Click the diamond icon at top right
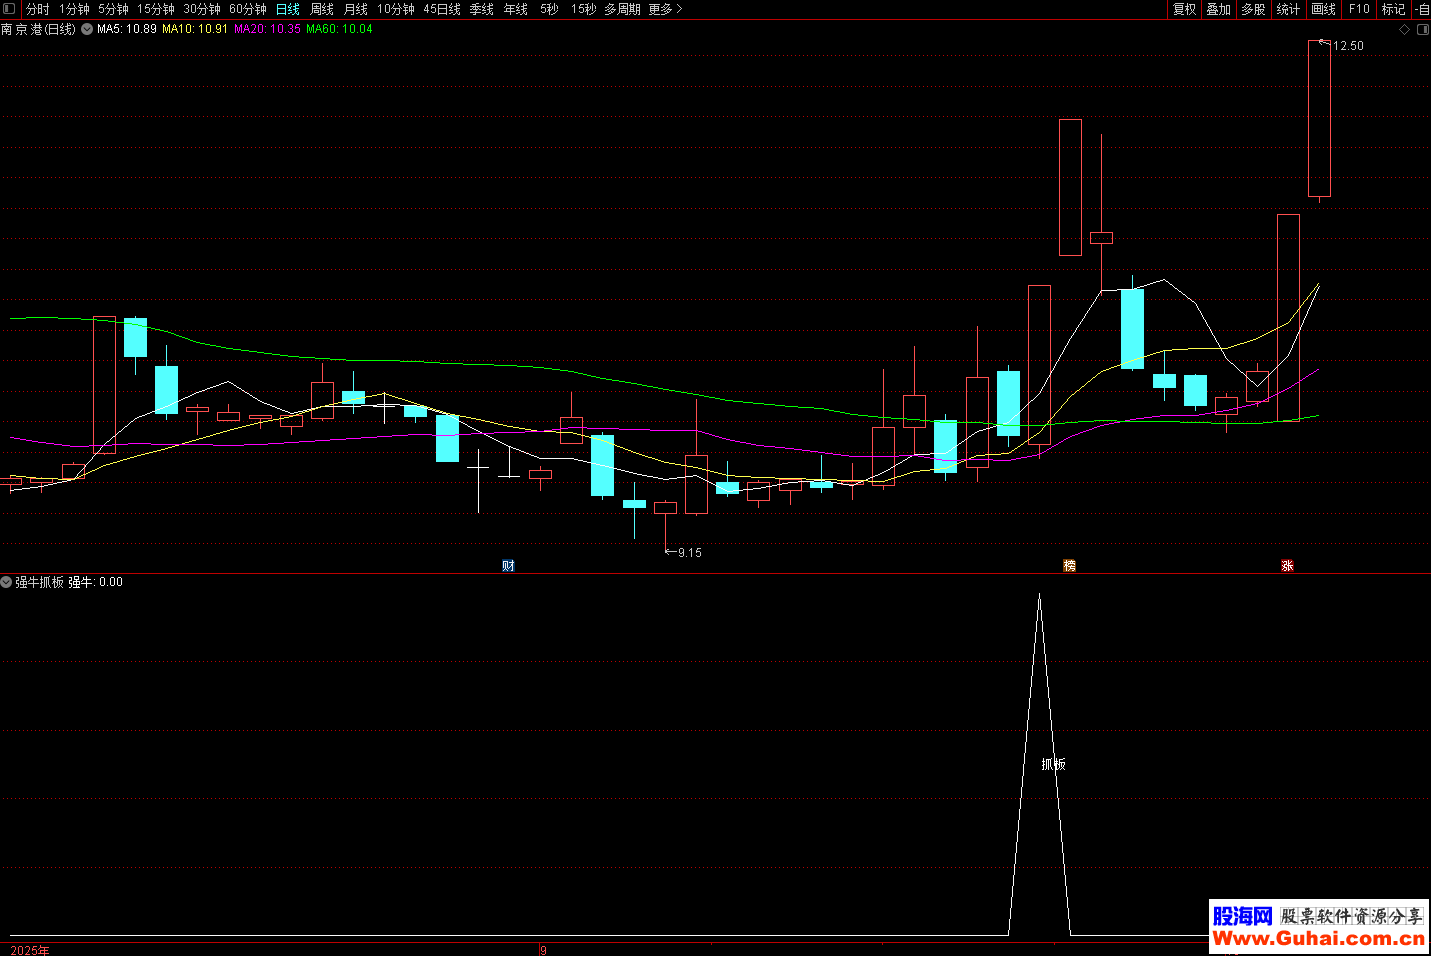1431x956 pixels. (x=1404, y=29)
